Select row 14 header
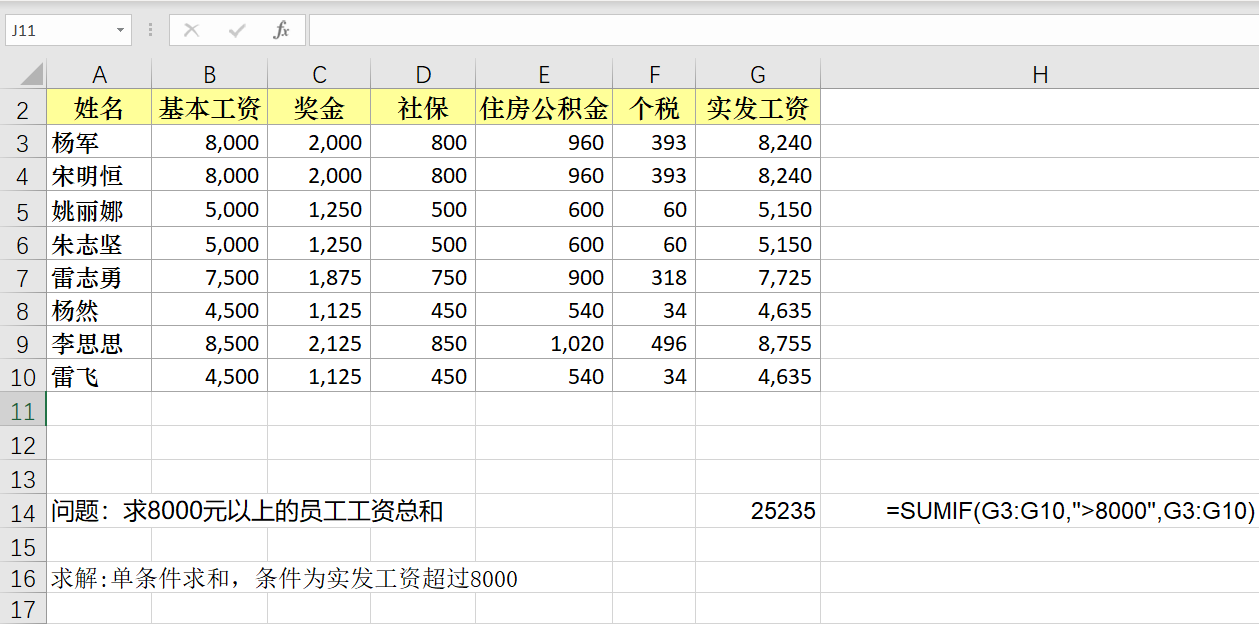The width and height of the screenshot is (1259, 624). (x=23, y=512)
